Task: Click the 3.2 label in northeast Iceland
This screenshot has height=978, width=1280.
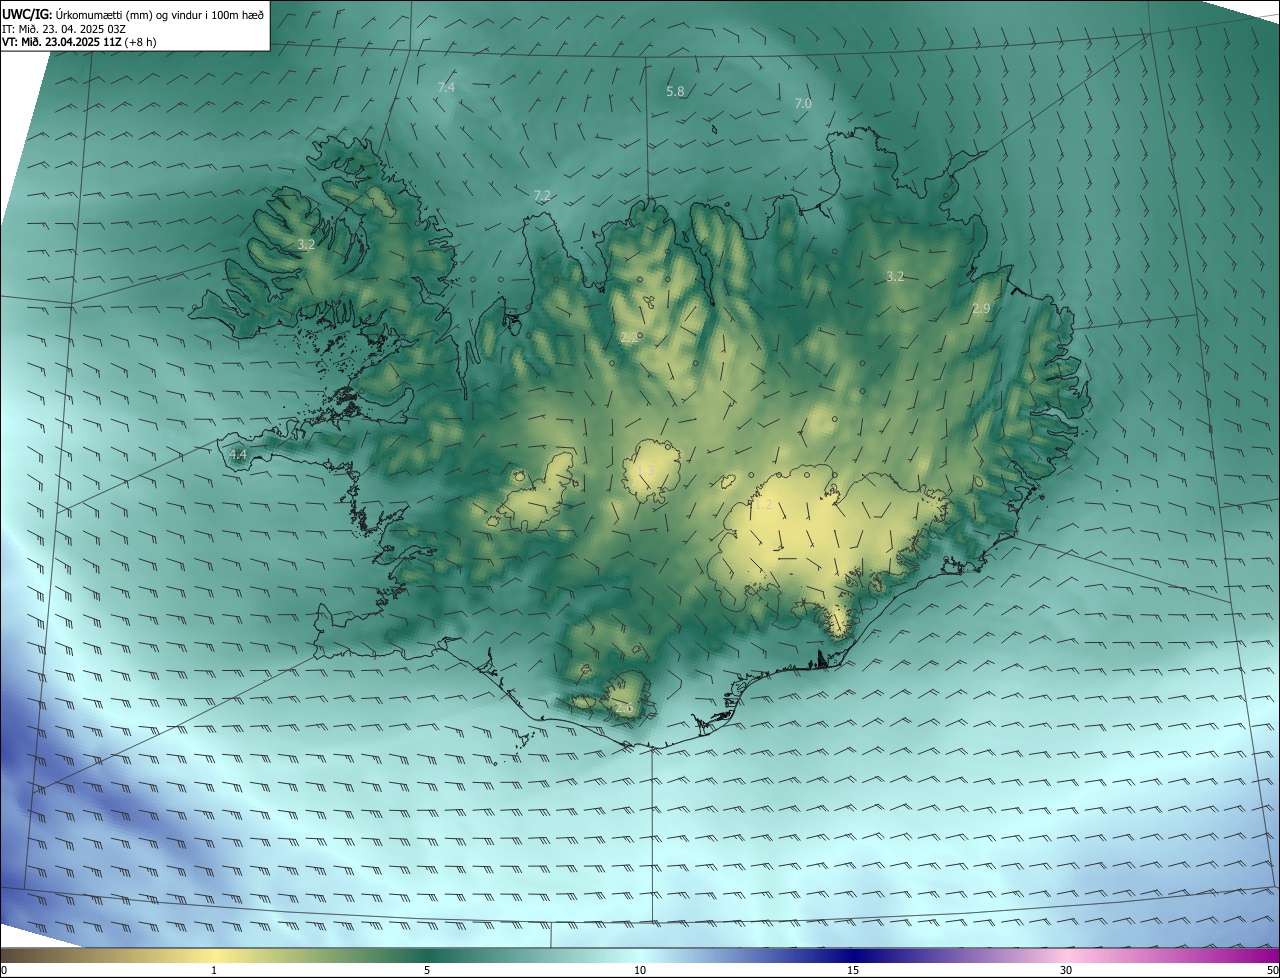Action: click(x=895, y=277)
